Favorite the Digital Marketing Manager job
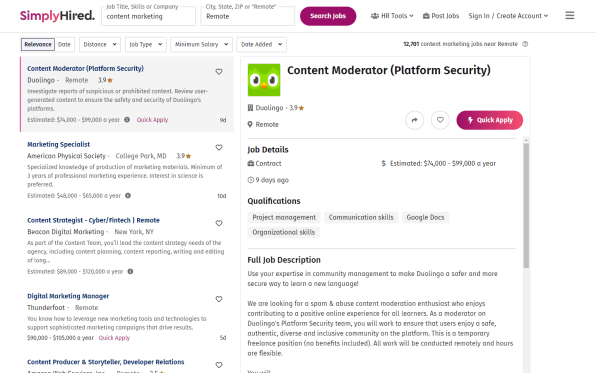 click(219, 299)
